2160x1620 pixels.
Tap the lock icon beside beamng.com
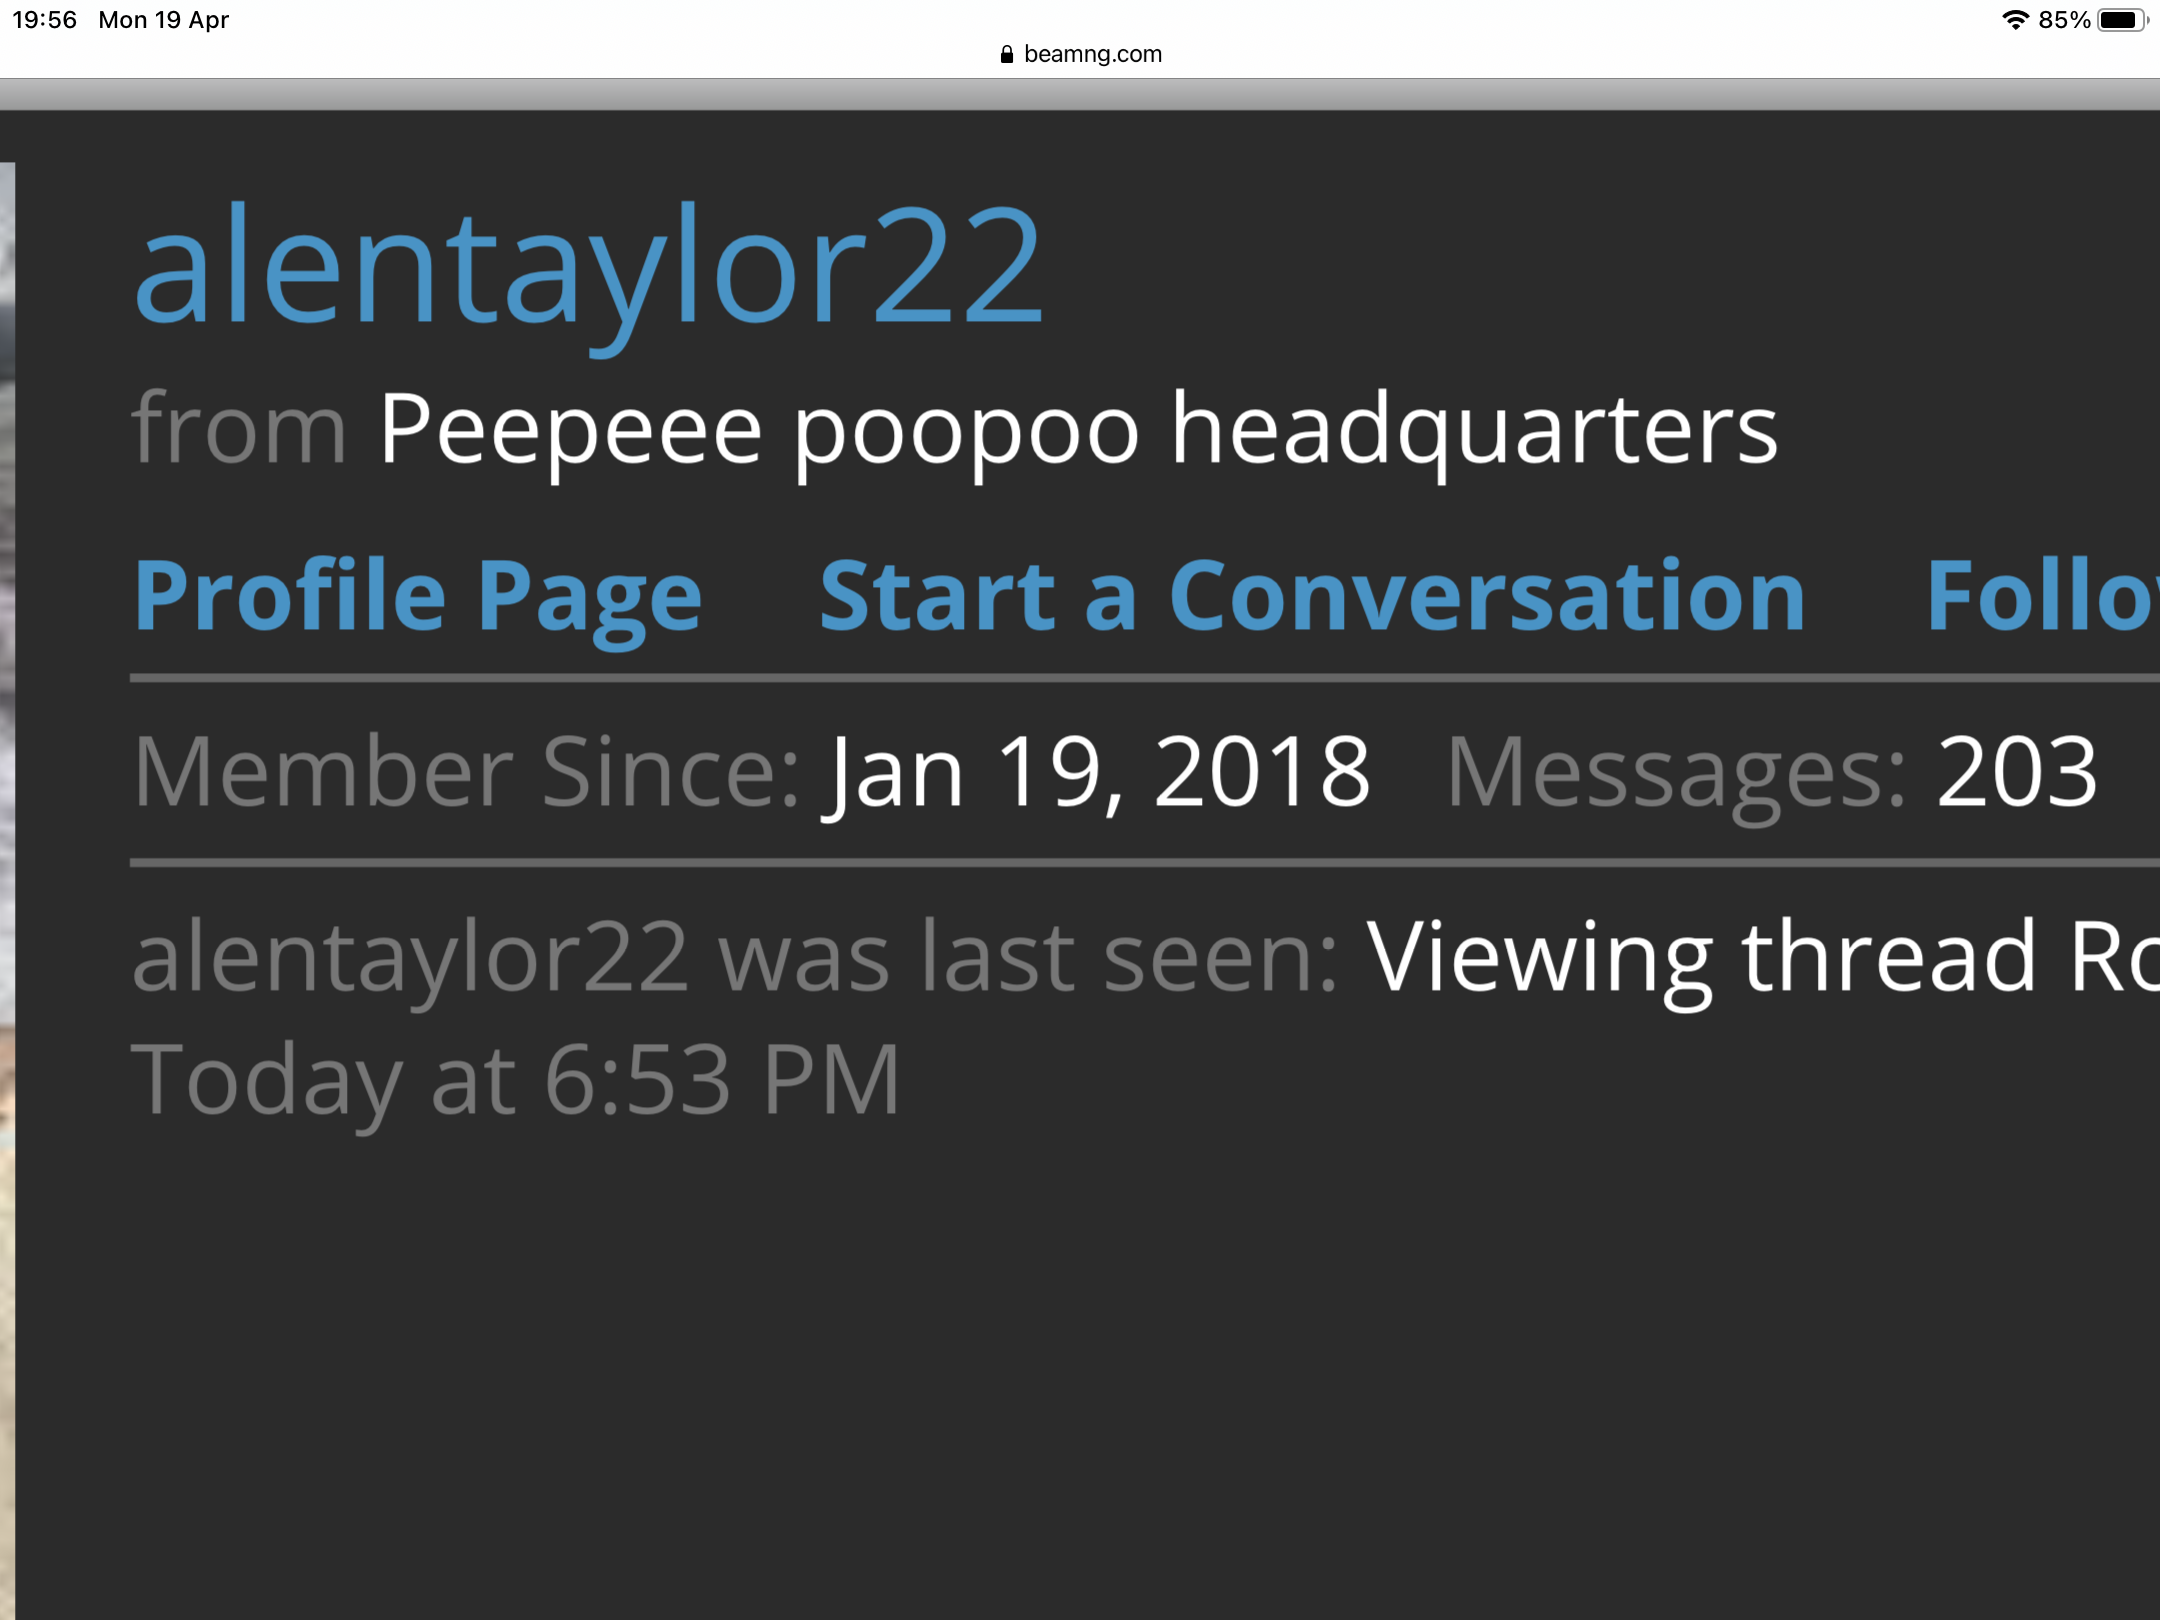1007,55
